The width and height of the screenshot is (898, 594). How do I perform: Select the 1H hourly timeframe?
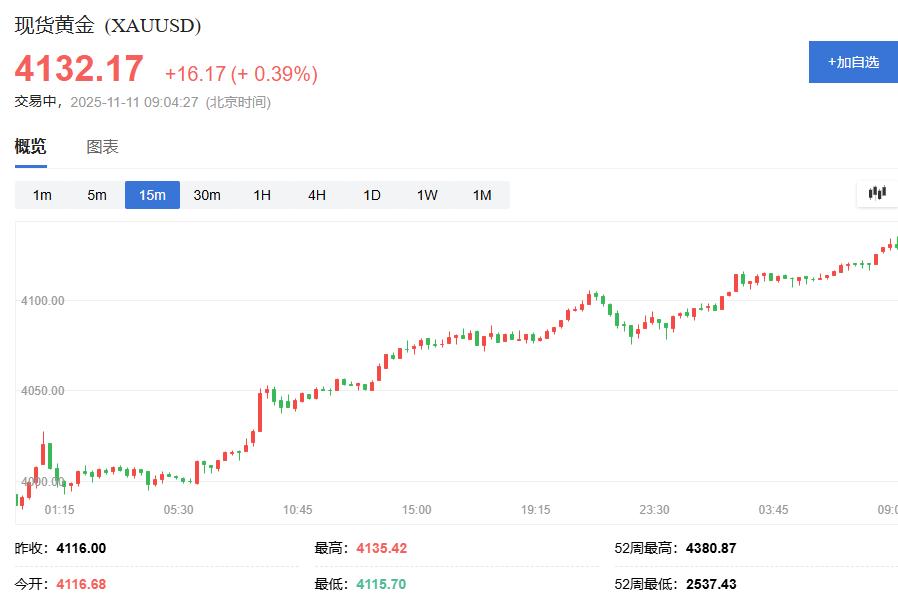point(261,195)
